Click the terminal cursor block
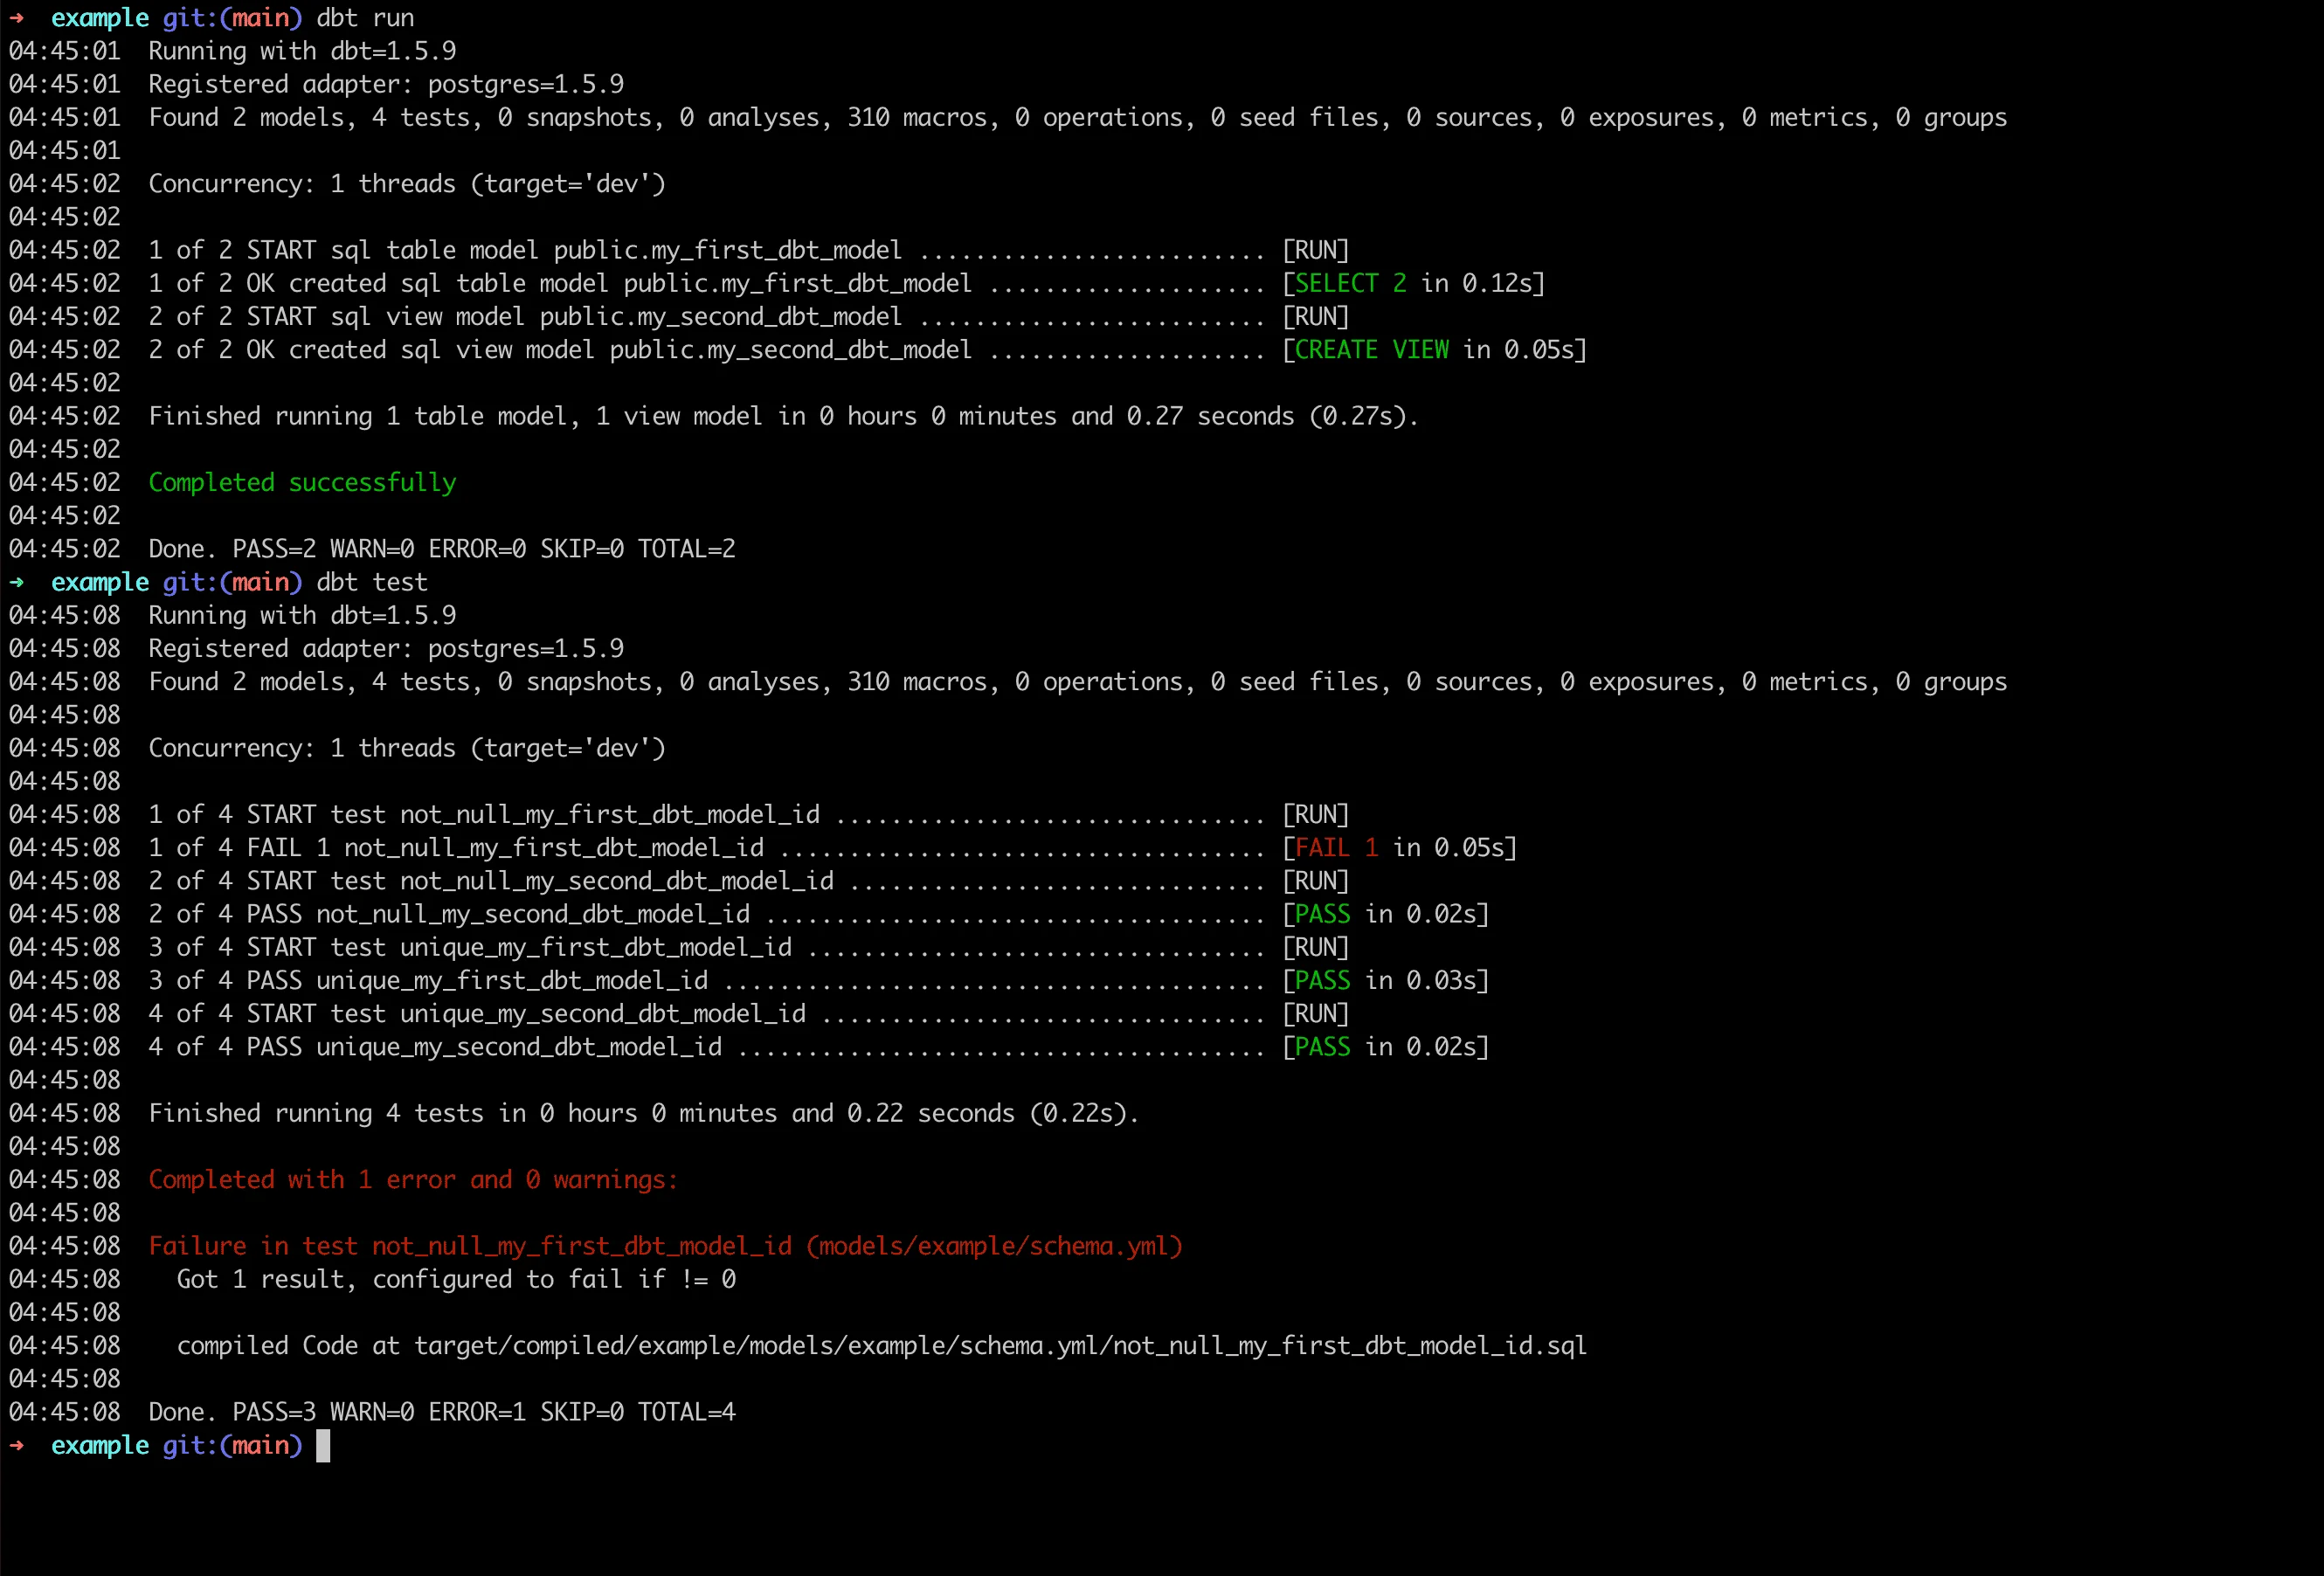This screenshot has width=2324, height=1576. (323, 1445)
